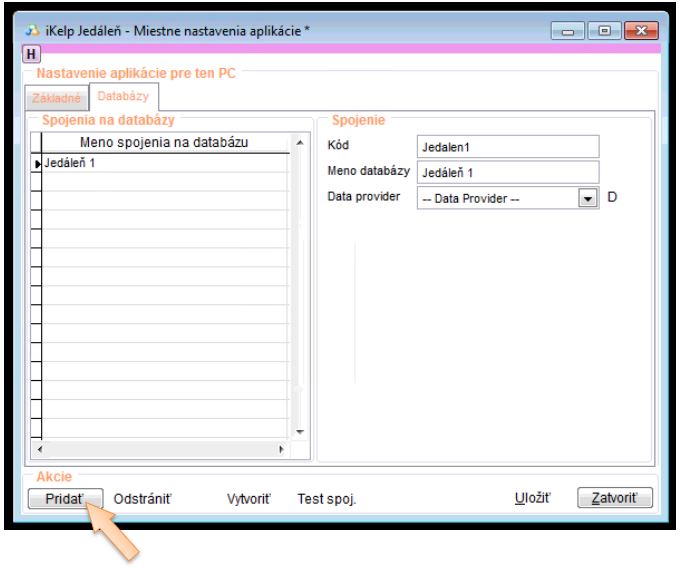Click the horizontal scroll left arrow
This screenshot has height=569, width=689.
41,450
